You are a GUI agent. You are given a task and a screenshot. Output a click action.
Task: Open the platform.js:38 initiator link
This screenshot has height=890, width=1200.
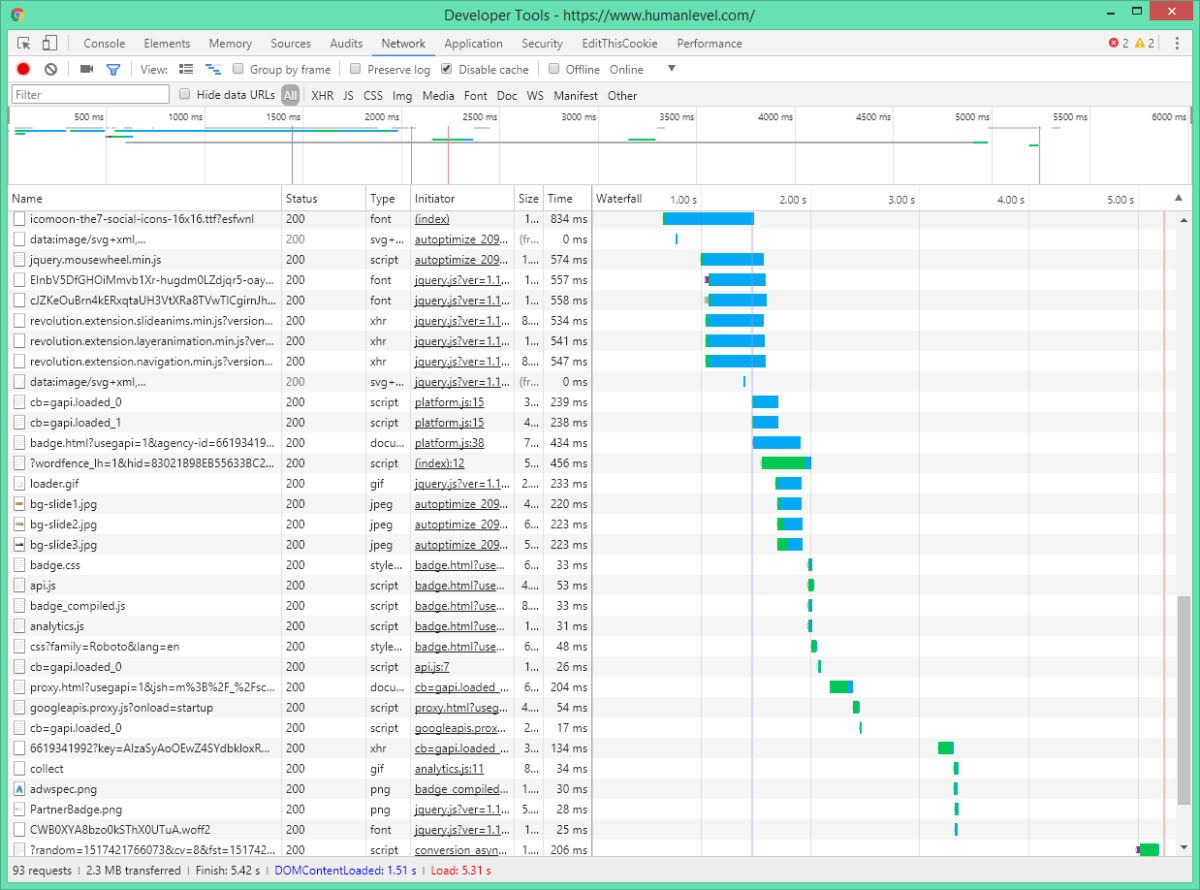(449, 443)
